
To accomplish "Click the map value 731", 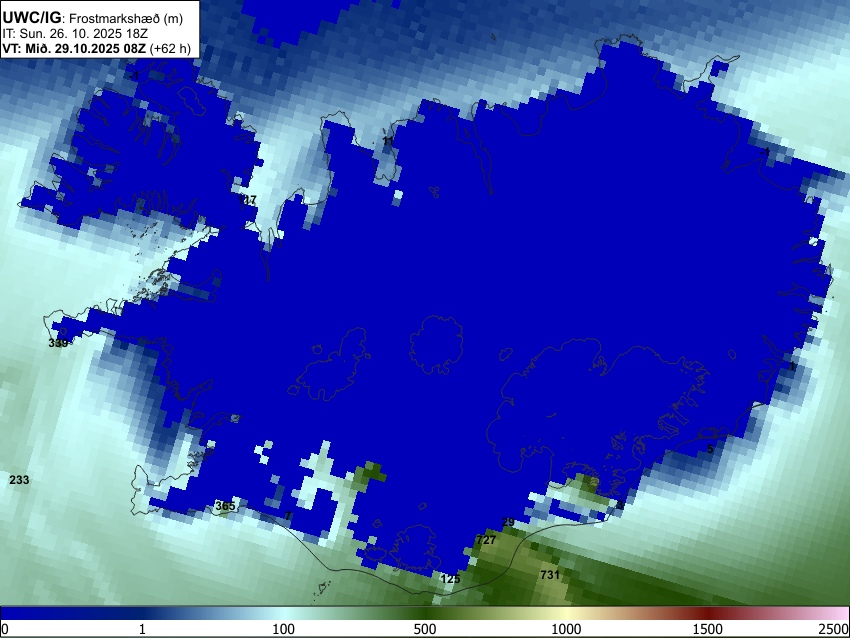I will pyautogui.click(x=550, y=575).
